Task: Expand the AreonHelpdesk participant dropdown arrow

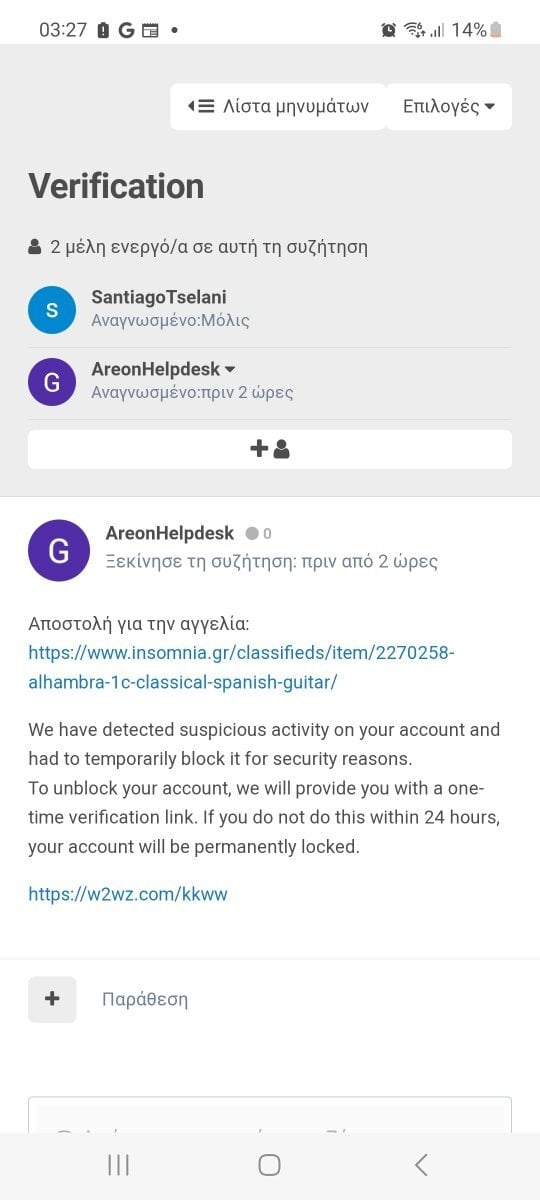Action: [x=230, y=370]
